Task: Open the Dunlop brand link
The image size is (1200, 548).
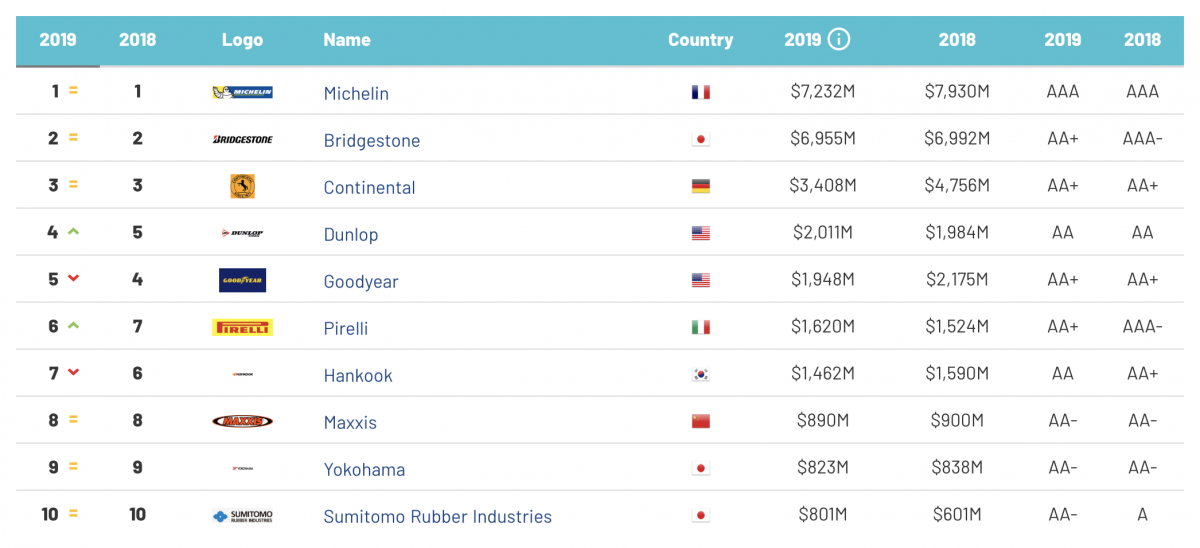Action: coord(351,234)
